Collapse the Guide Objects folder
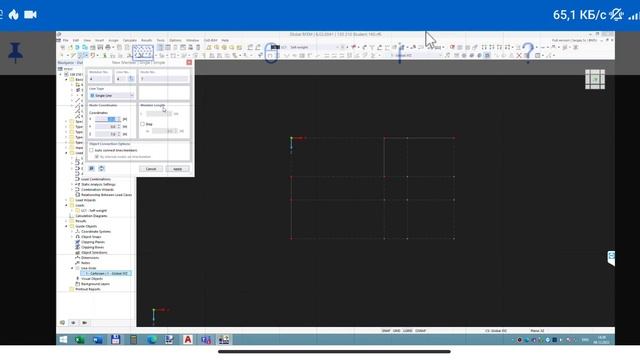This screenshot has width=640, height=360. (67, 226)
